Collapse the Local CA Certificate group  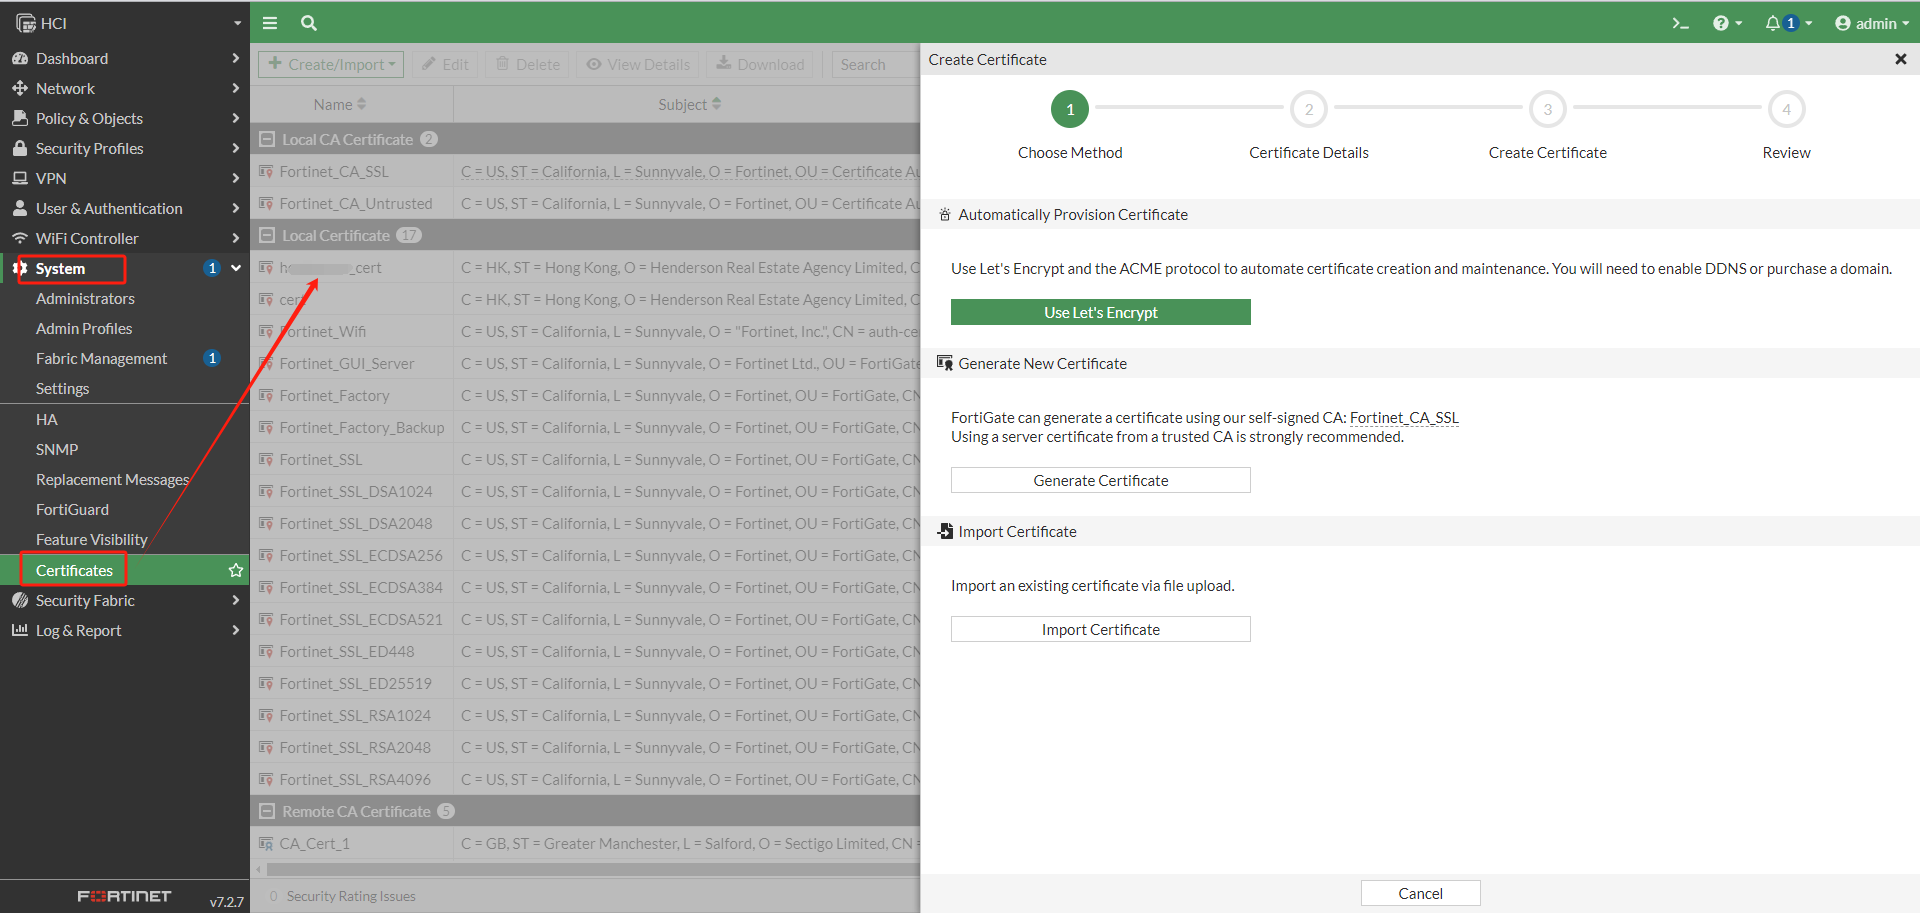pos(267,139)
